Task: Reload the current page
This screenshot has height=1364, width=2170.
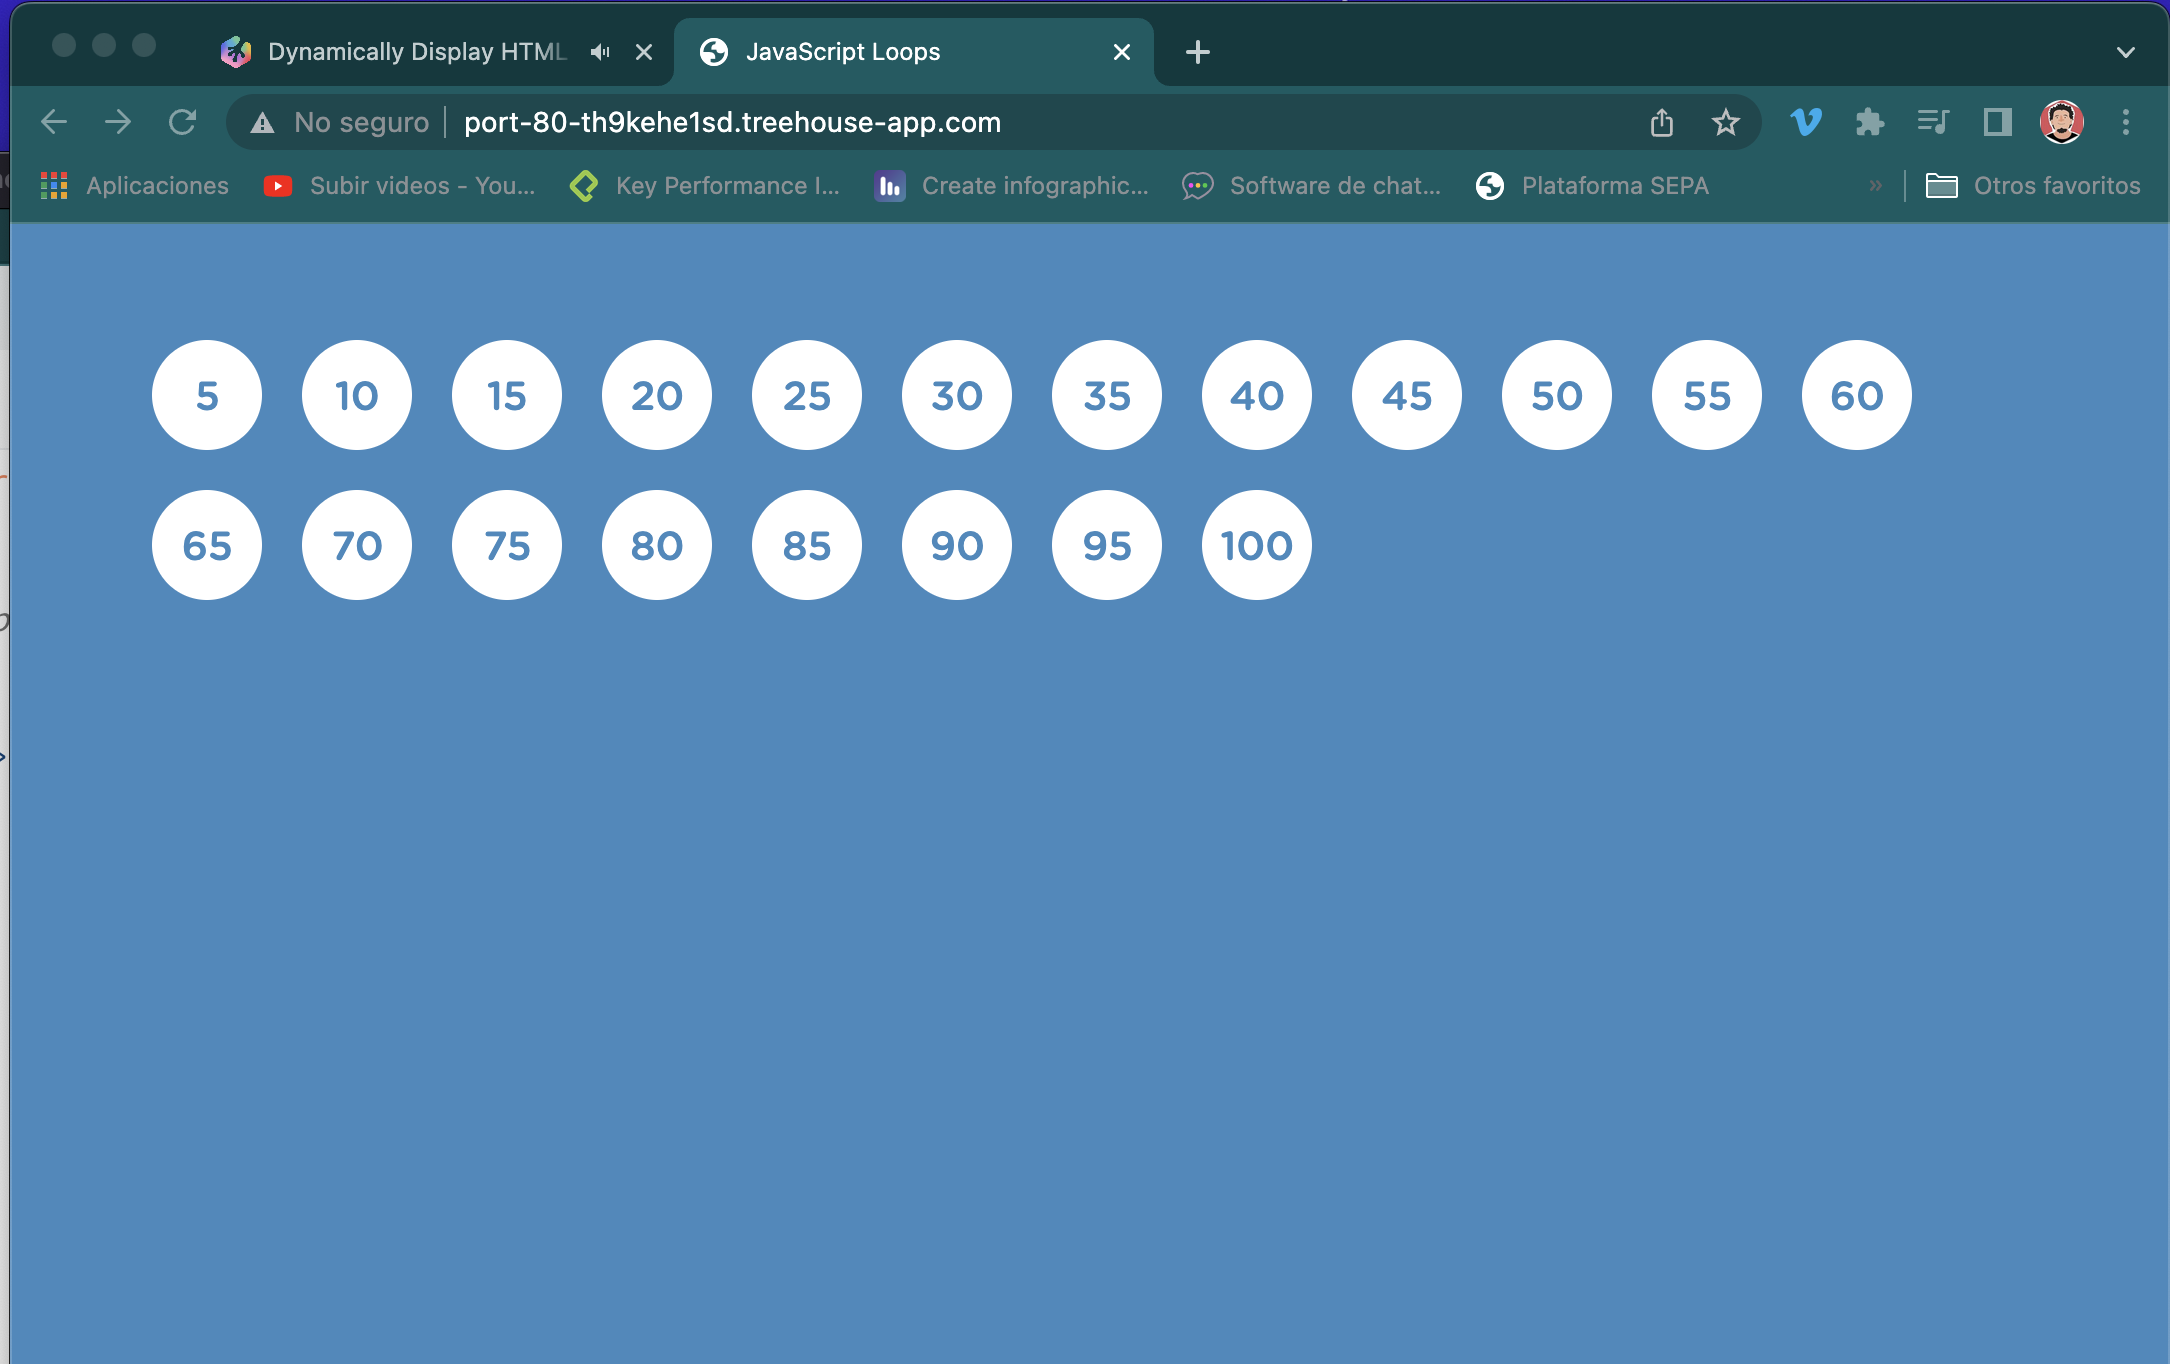Action: coord(182,122)
